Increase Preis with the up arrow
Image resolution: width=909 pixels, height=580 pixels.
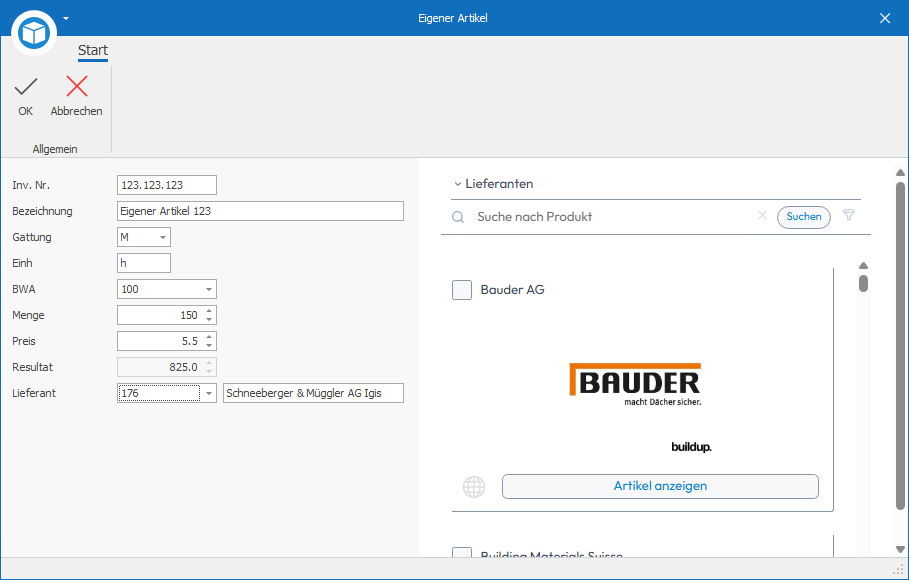click(209, 337)
